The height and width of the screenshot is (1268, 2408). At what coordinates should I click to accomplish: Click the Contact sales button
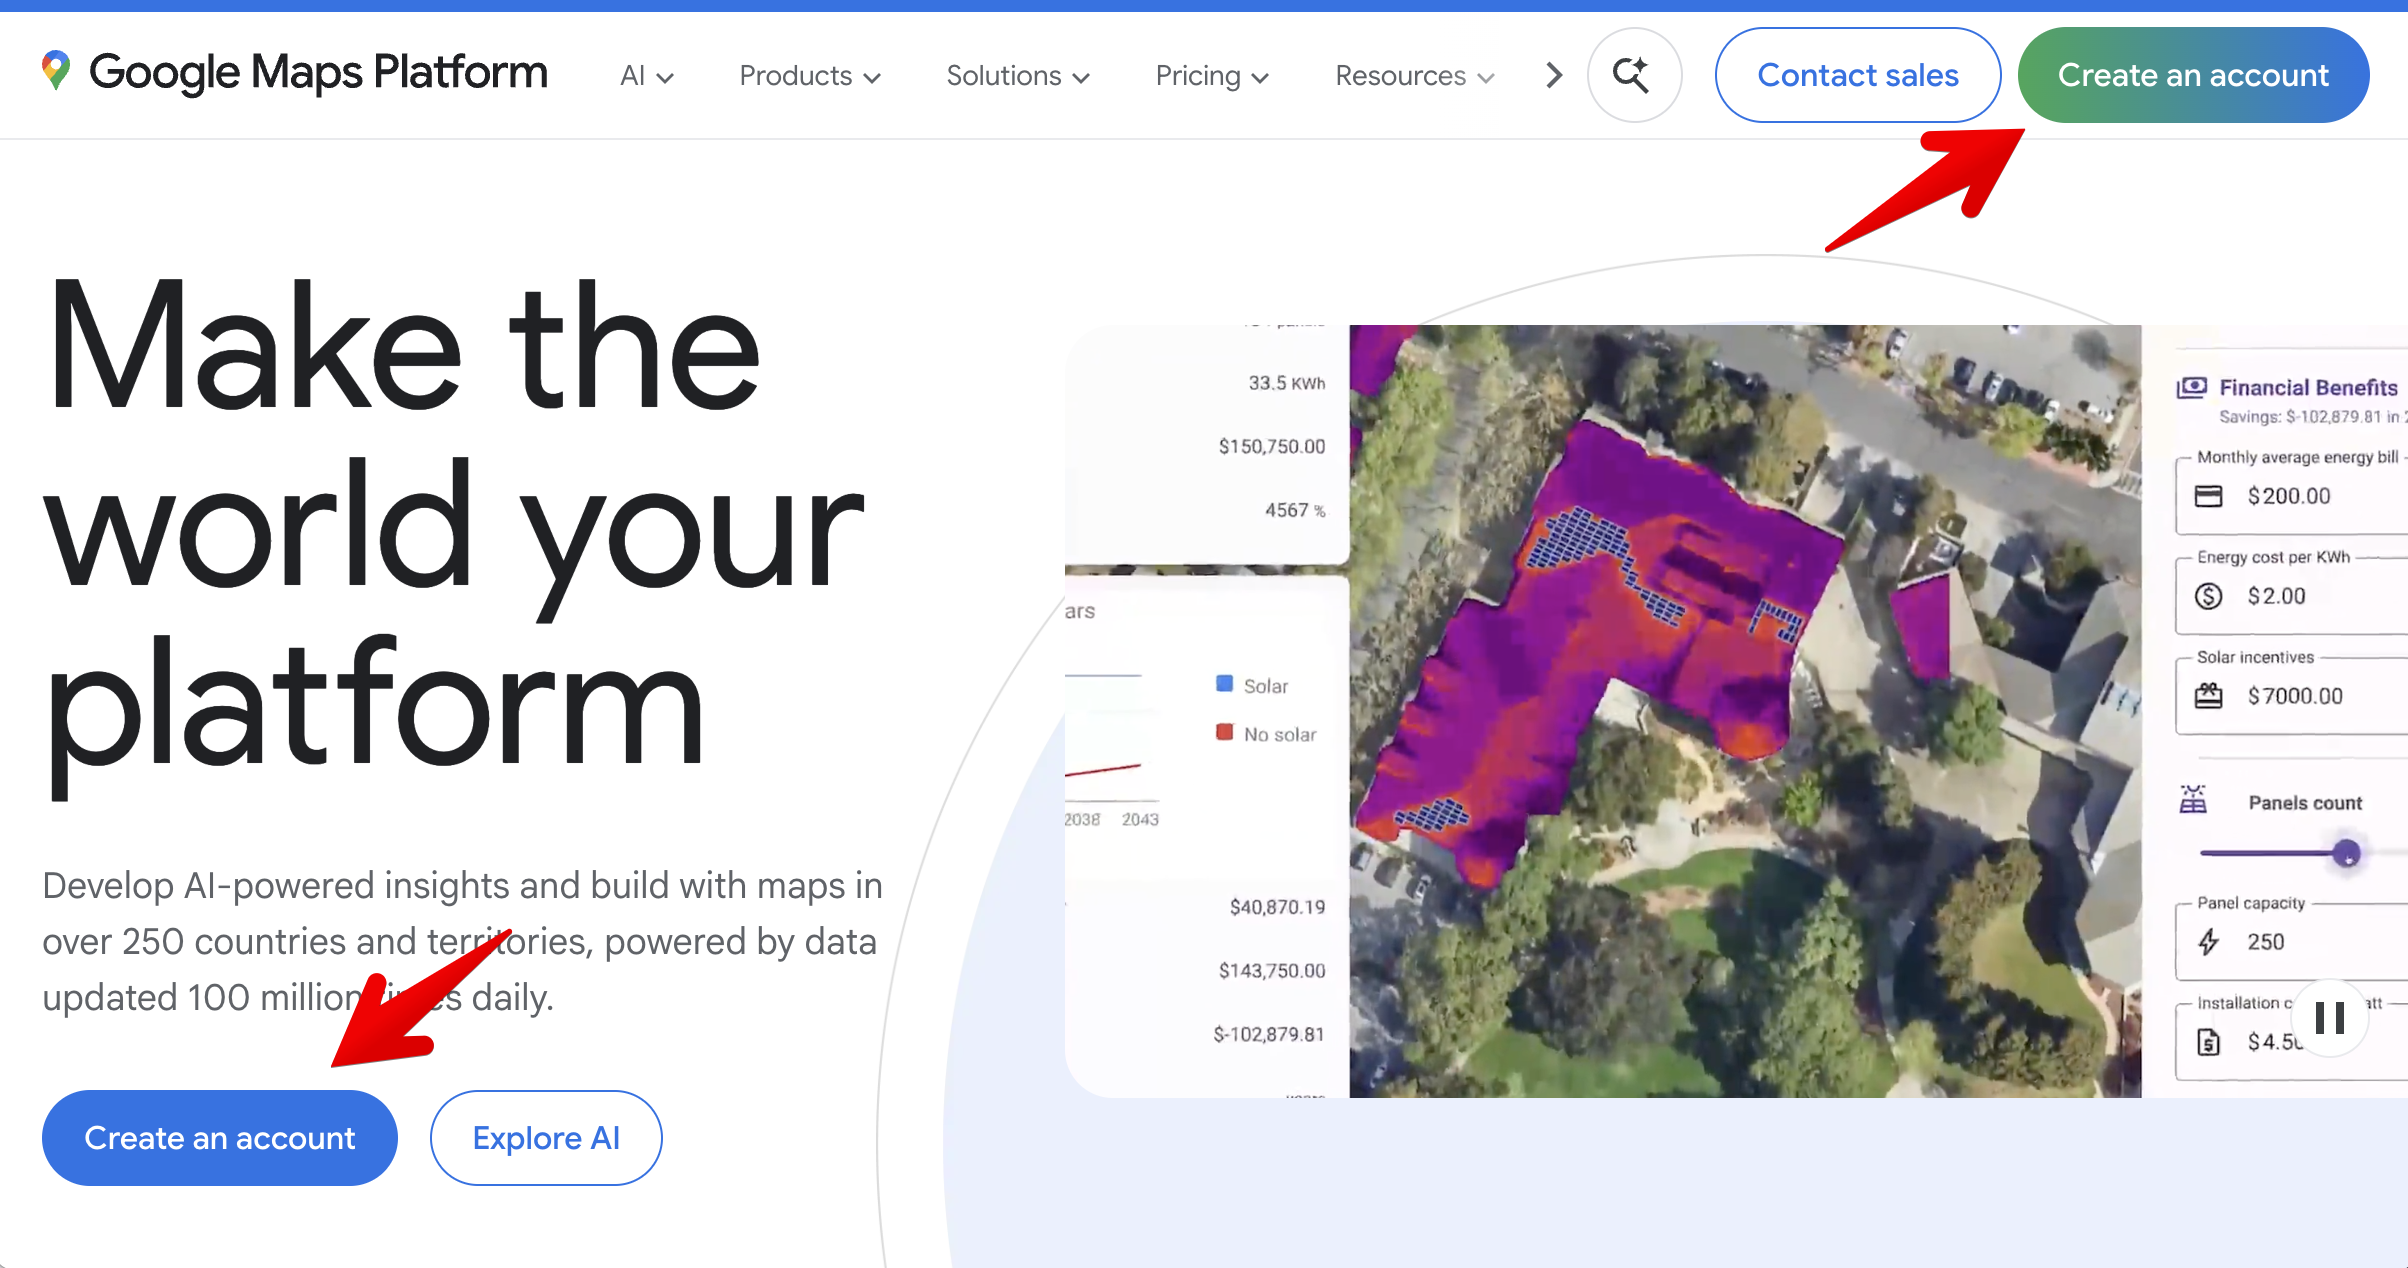(1857, 75)
